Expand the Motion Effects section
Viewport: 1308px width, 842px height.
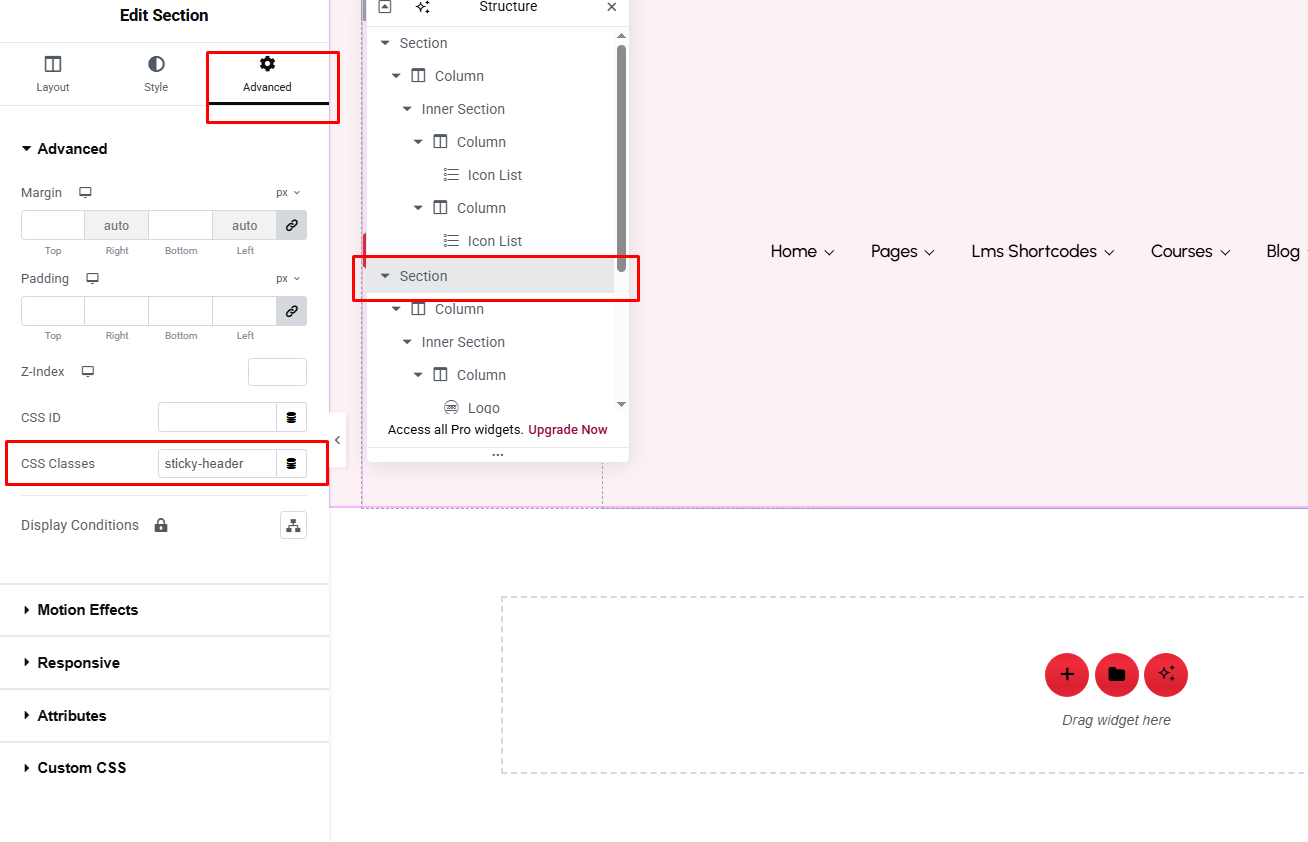click(x=164, y=610)
